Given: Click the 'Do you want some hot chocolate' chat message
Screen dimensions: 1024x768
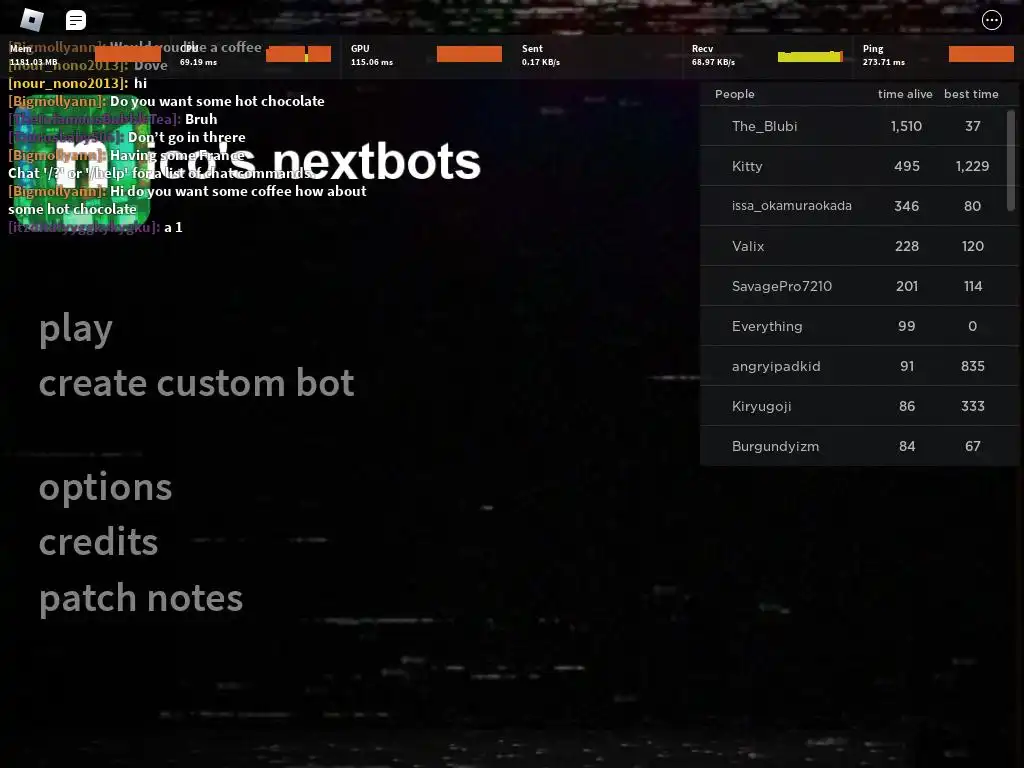Looking at the screenshot, I should (x=217, y=101).
